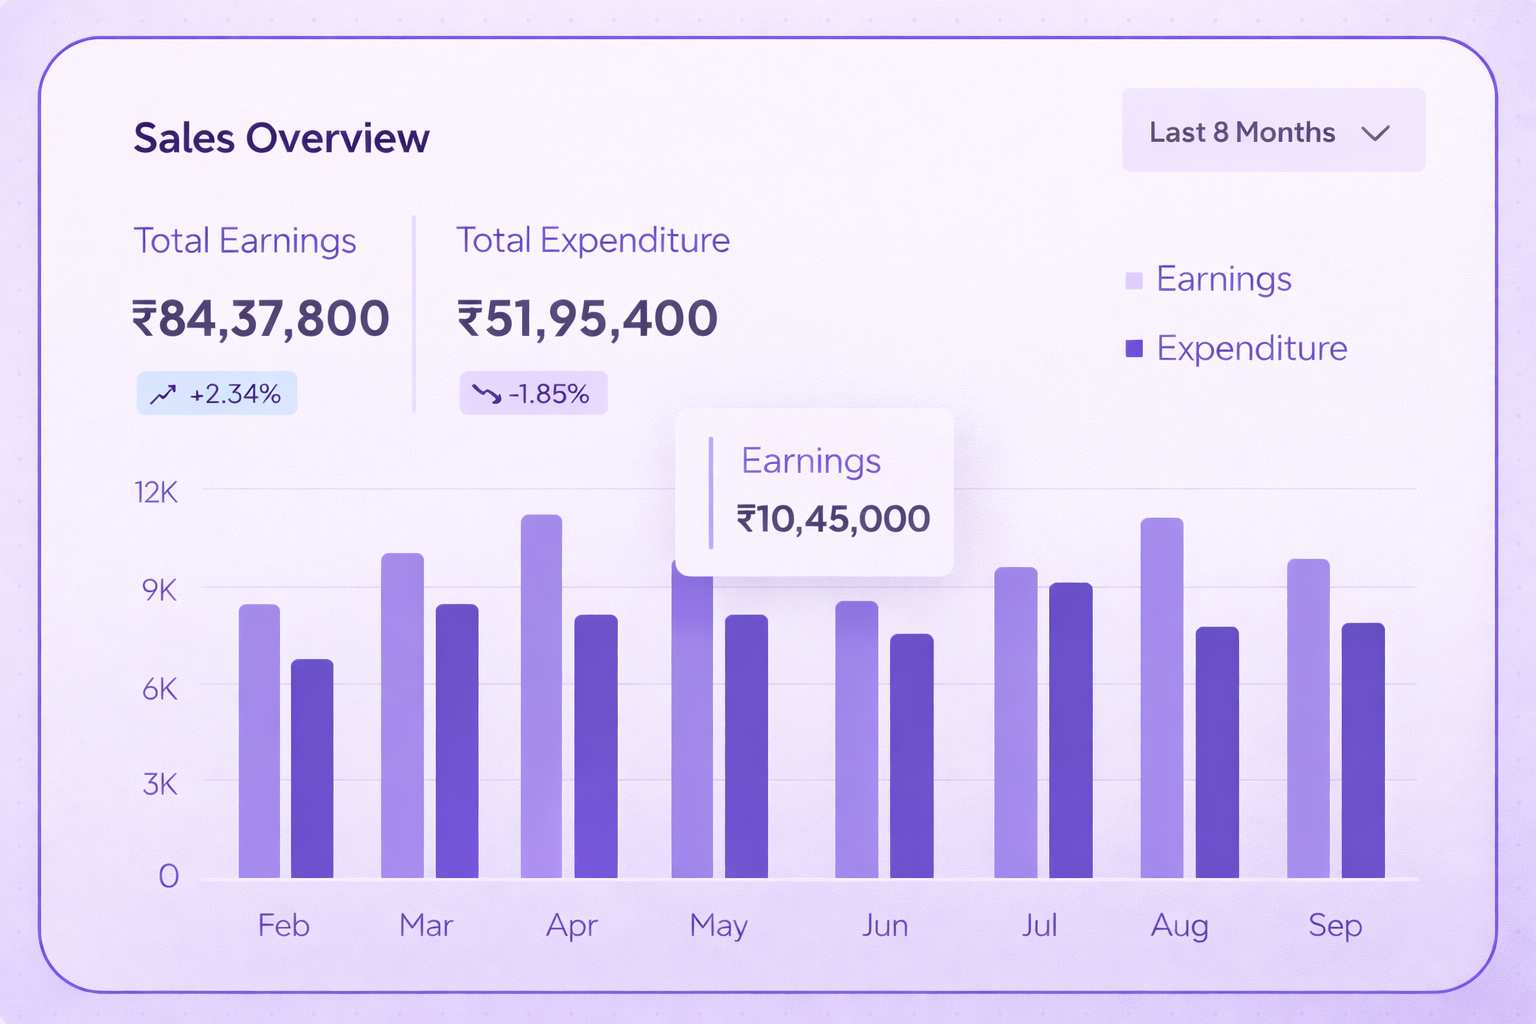
Task: Select the -1.85% expenditure change badge
Action: click(x=533, y=394)
